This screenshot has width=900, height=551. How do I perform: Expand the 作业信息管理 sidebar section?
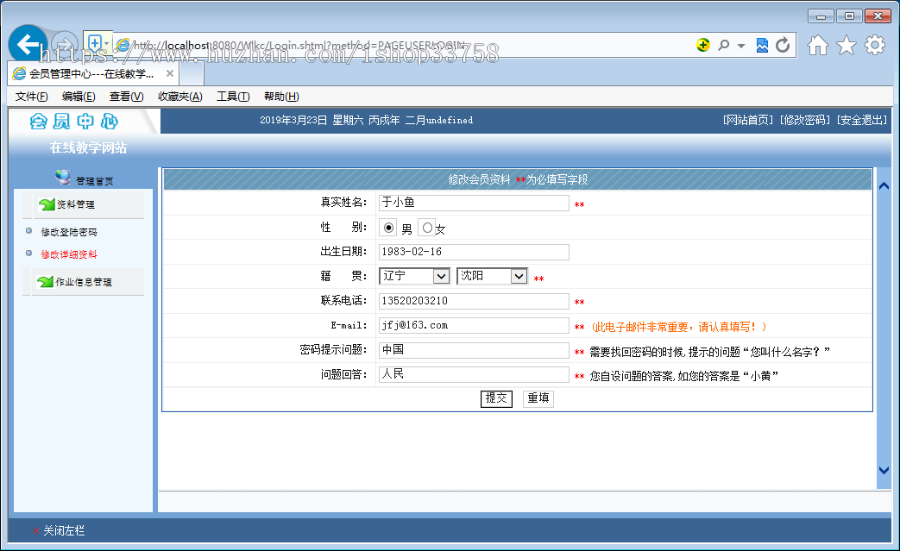pyautogui.click(x=84, y=282)
